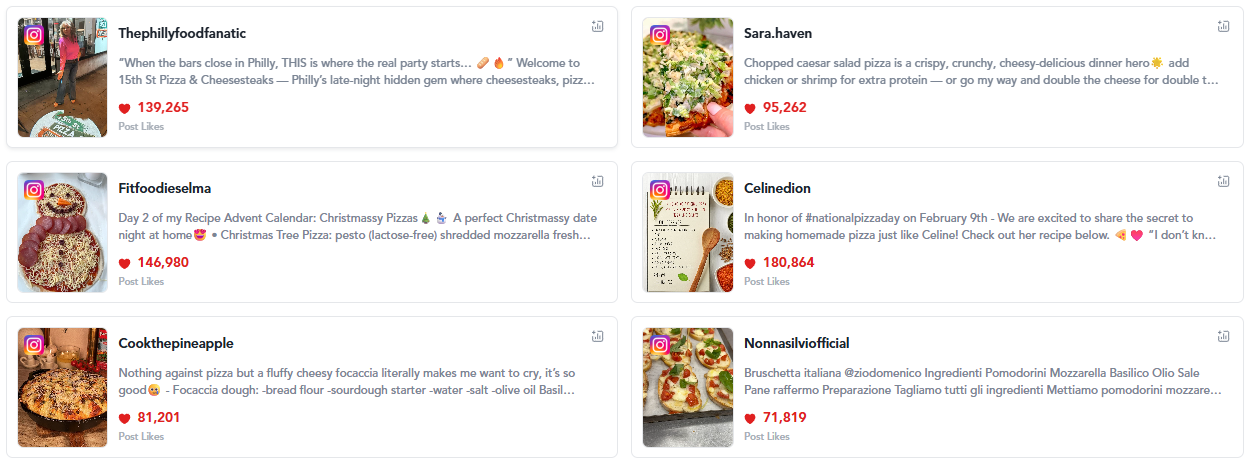Open analytics icon on Nonnasilviofficial card

[1223, 336]
